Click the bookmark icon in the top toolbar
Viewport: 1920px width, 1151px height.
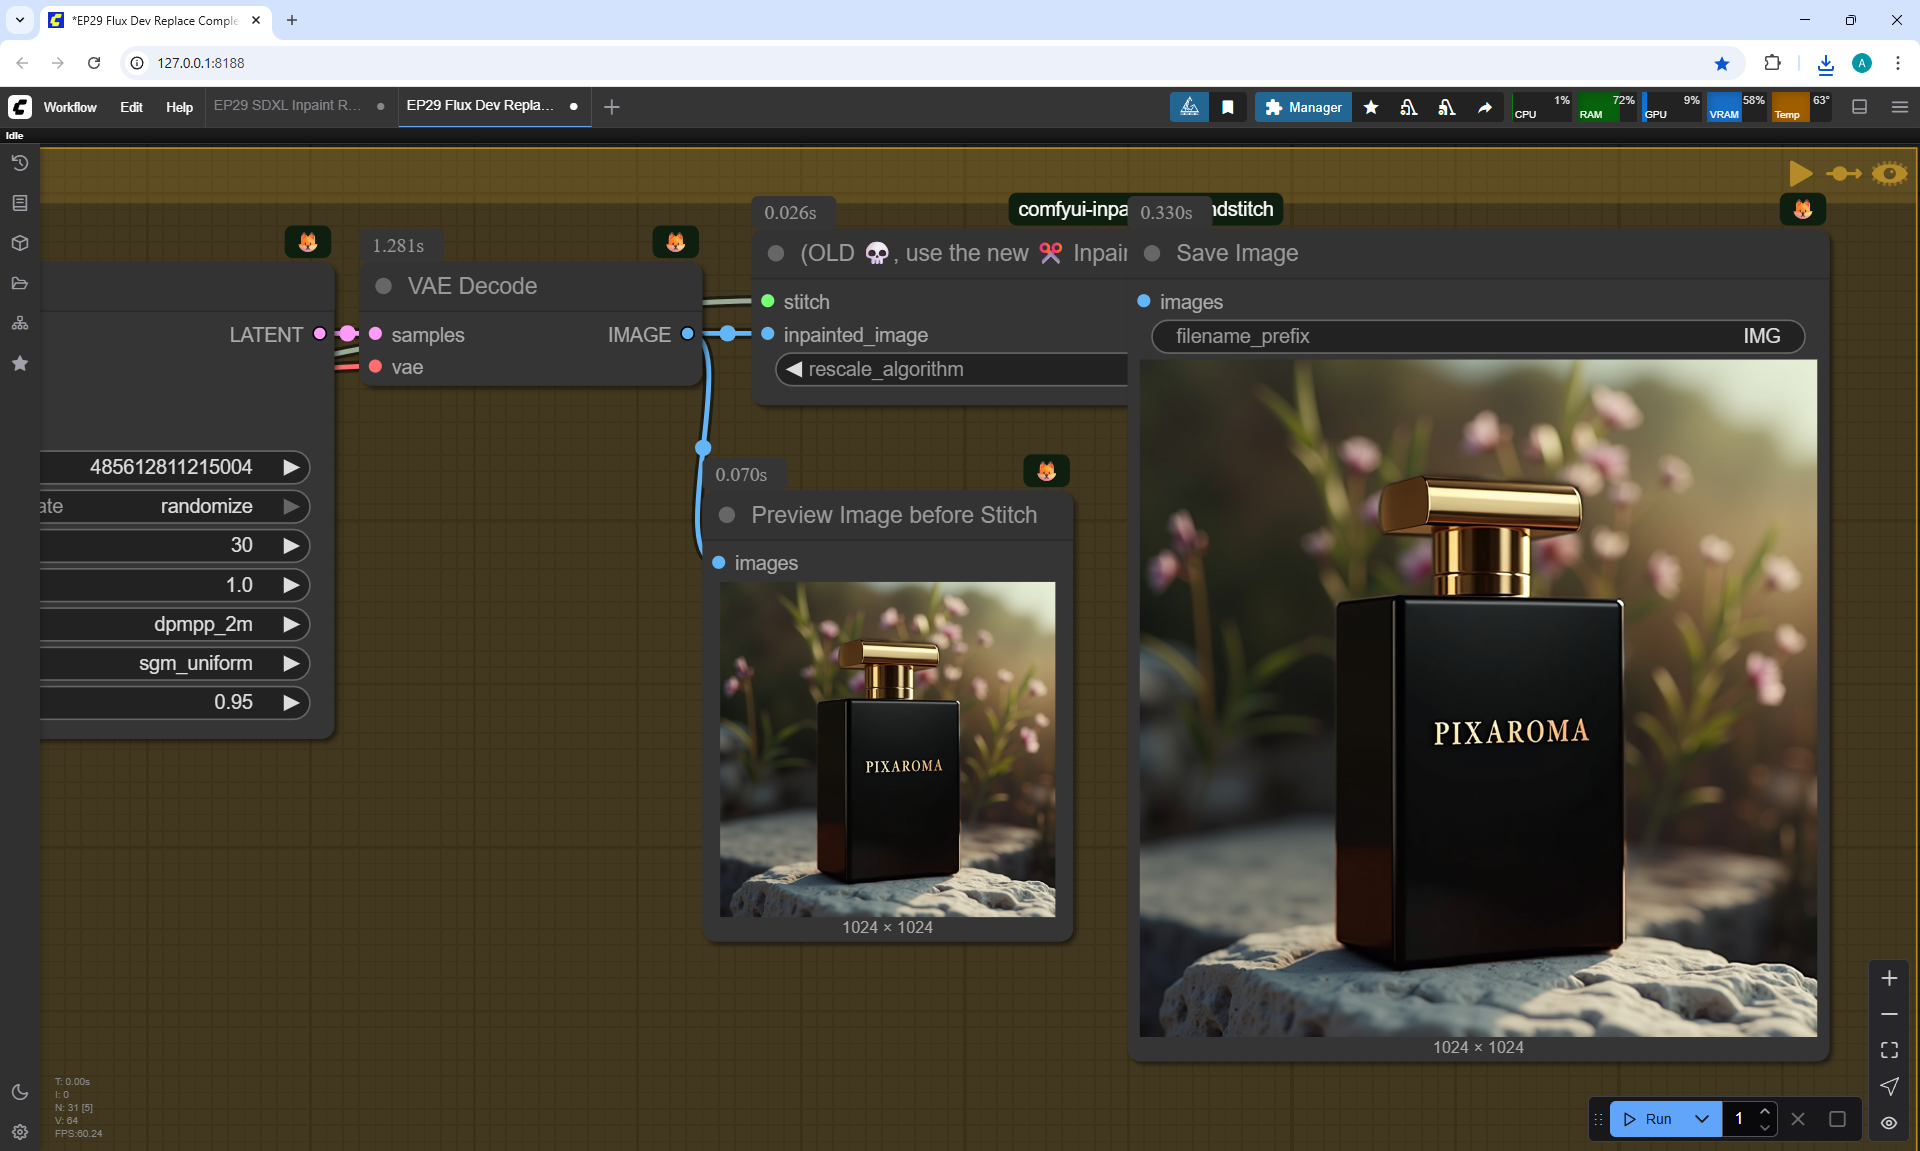[x=1228, y=107]
